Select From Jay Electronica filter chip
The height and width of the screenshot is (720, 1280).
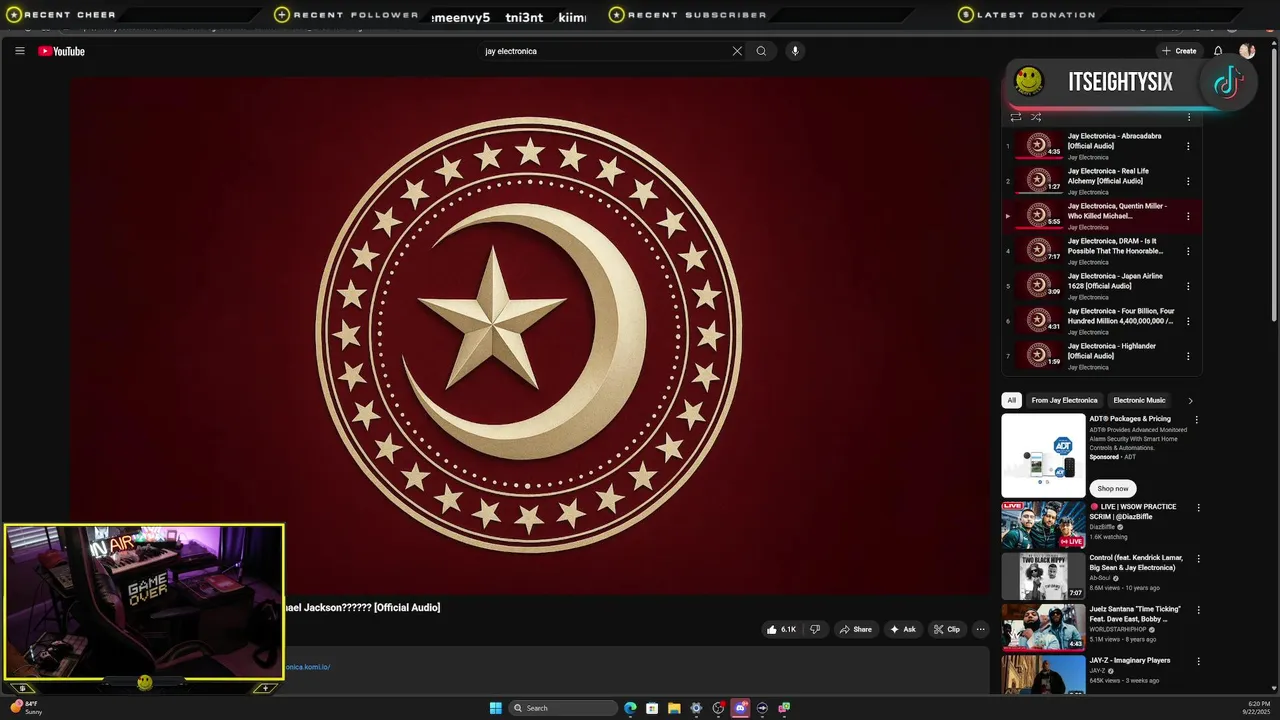[x=1064, y=400]
